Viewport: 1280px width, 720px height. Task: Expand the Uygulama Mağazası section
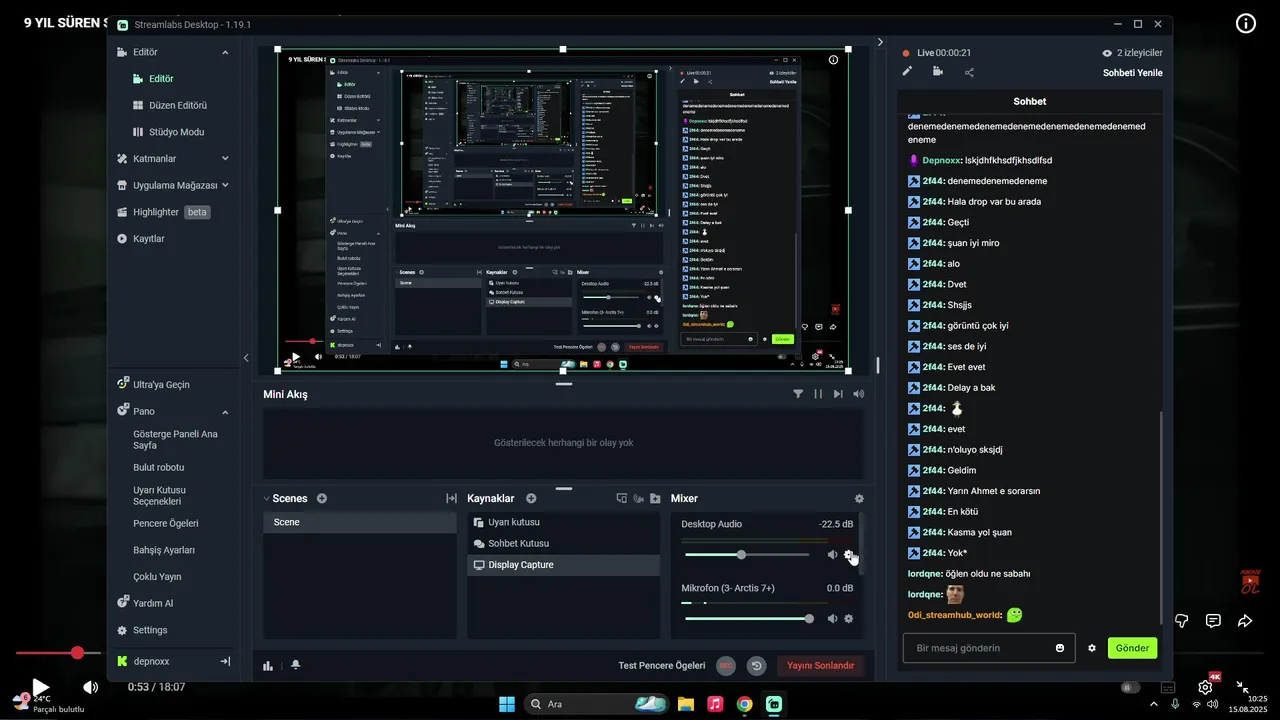225,185
